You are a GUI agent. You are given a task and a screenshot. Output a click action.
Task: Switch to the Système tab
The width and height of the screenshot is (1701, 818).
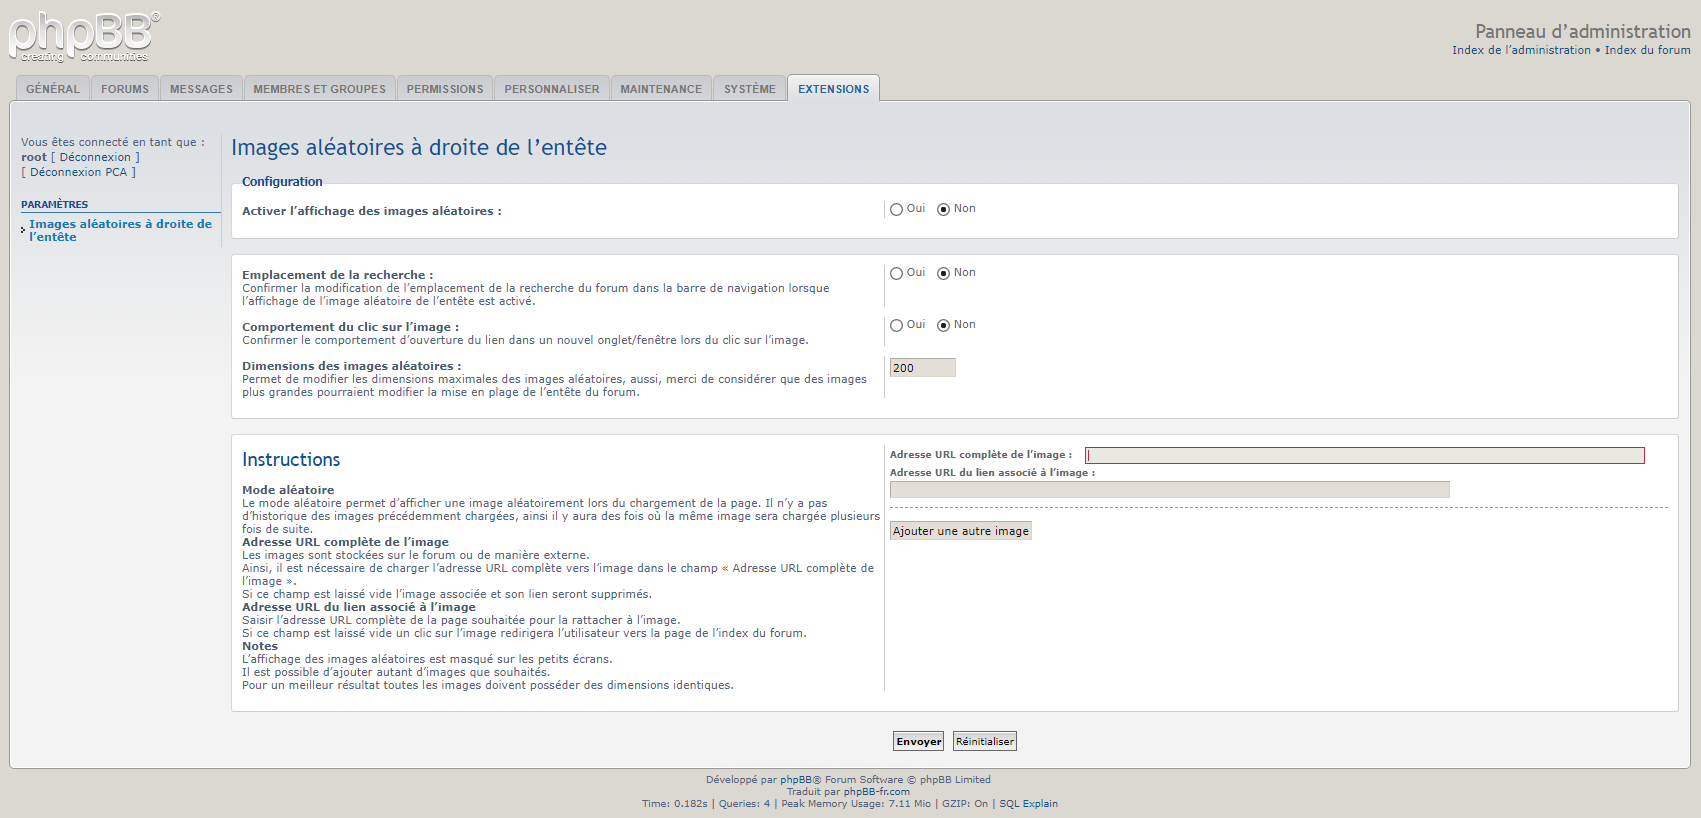pyautogui.click(x=750, y=89)
